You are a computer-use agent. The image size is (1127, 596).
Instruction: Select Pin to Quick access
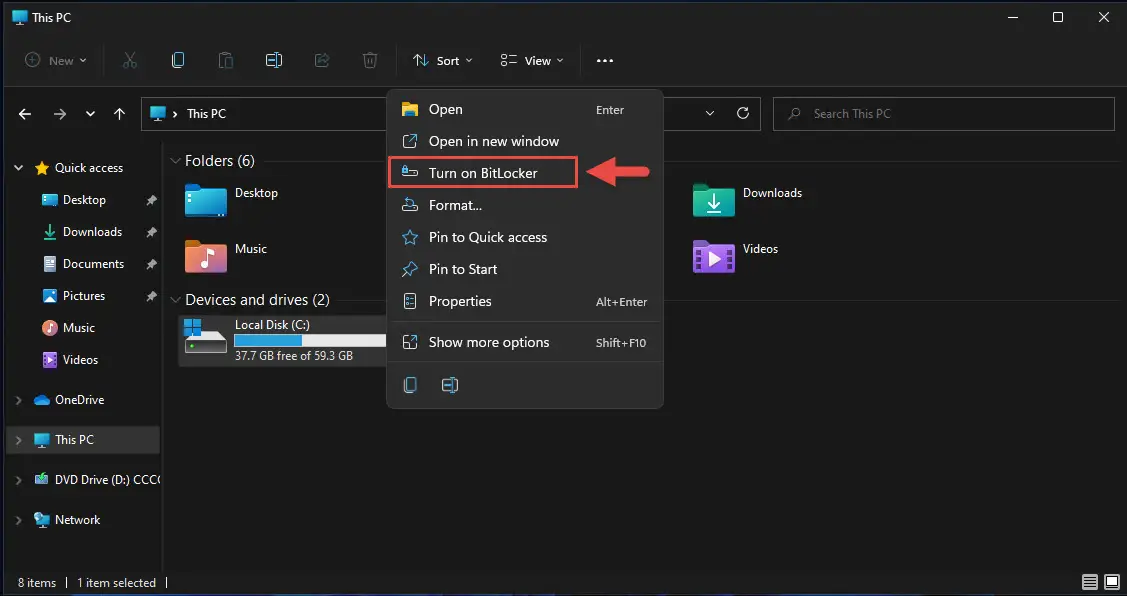coord(525,237)
